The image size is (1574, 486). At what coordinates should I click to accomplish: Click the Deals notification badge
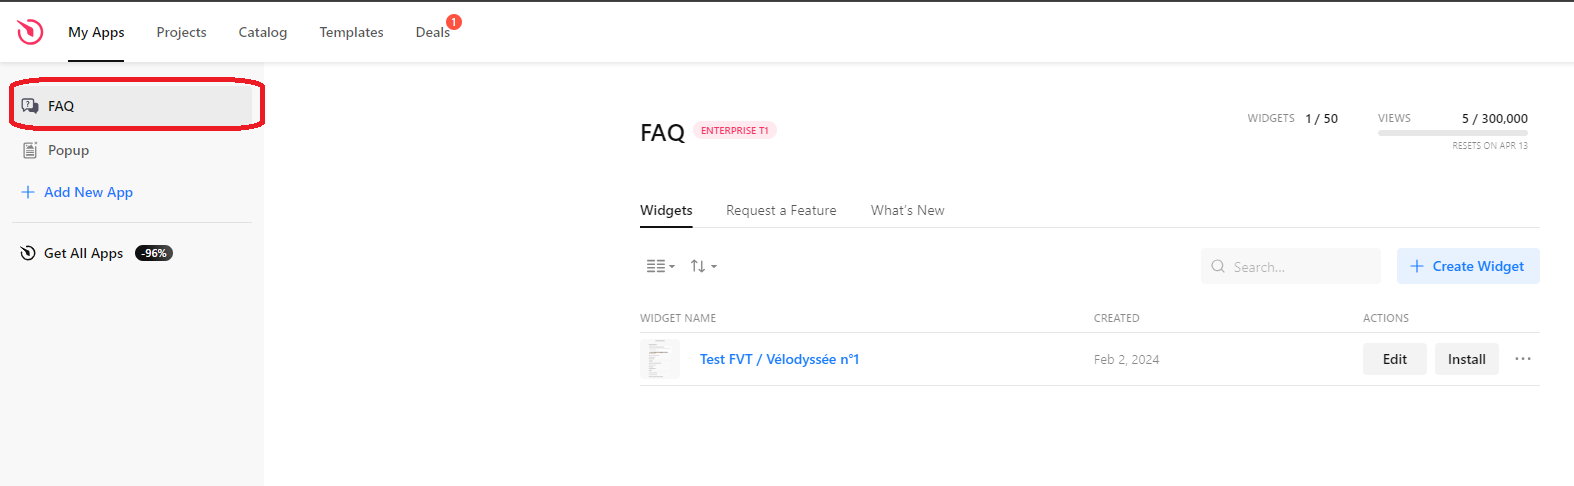(x=454, y=22)
